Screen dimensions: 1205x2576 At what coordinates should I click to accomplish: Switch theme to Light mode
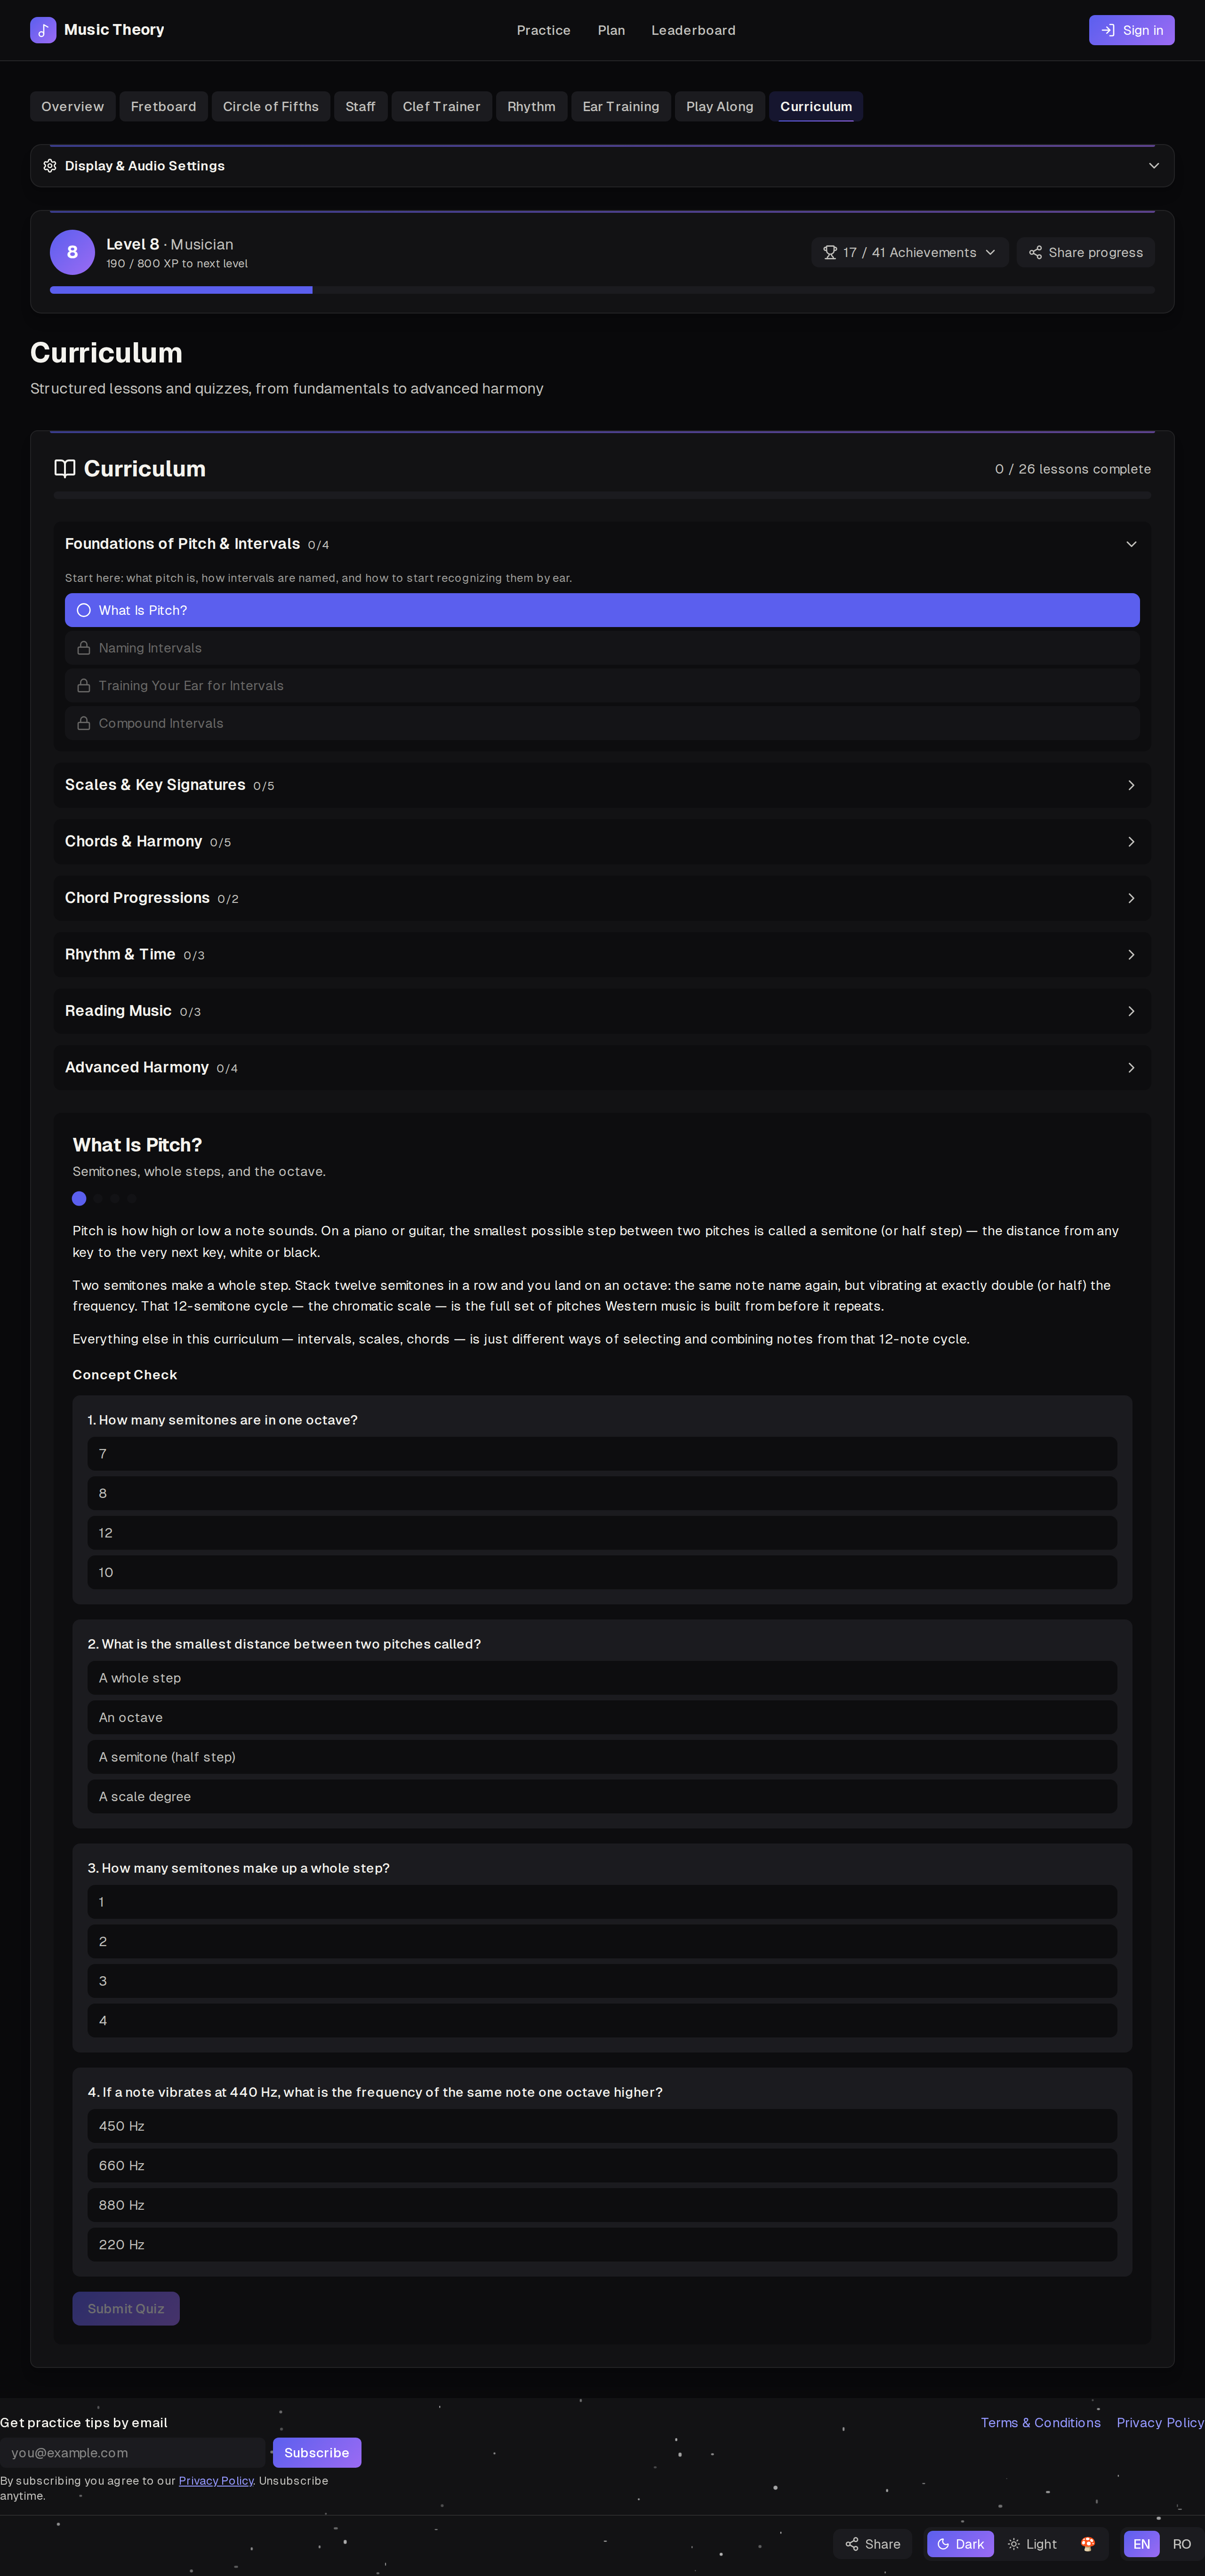1033,2544
